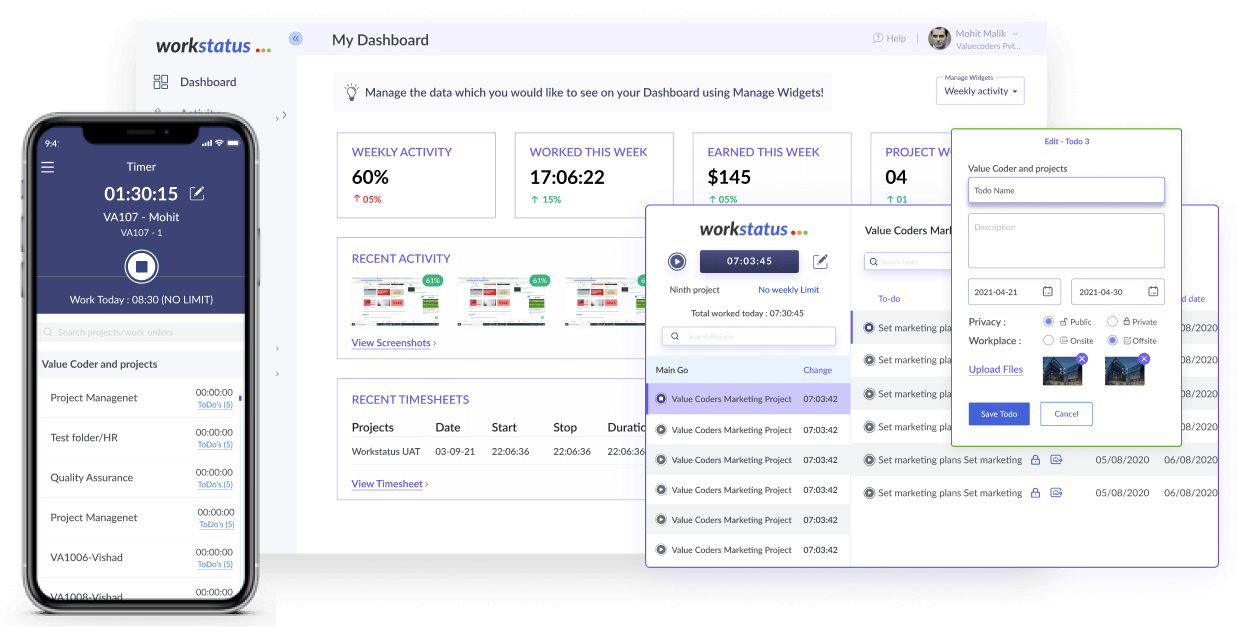
Task: Select the Private privacy radio button
Action: 1112,322
